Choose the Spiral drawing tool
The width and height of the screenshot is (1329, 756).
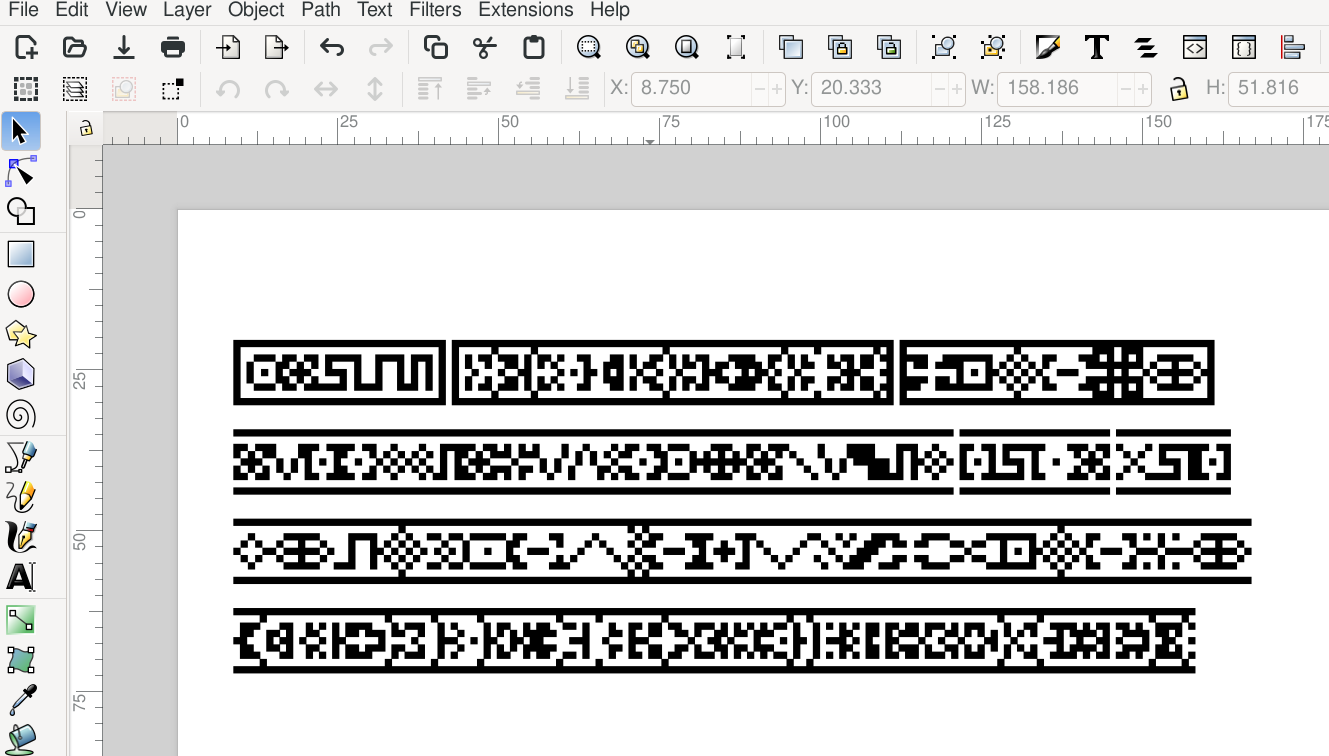[x=21, y=415]
